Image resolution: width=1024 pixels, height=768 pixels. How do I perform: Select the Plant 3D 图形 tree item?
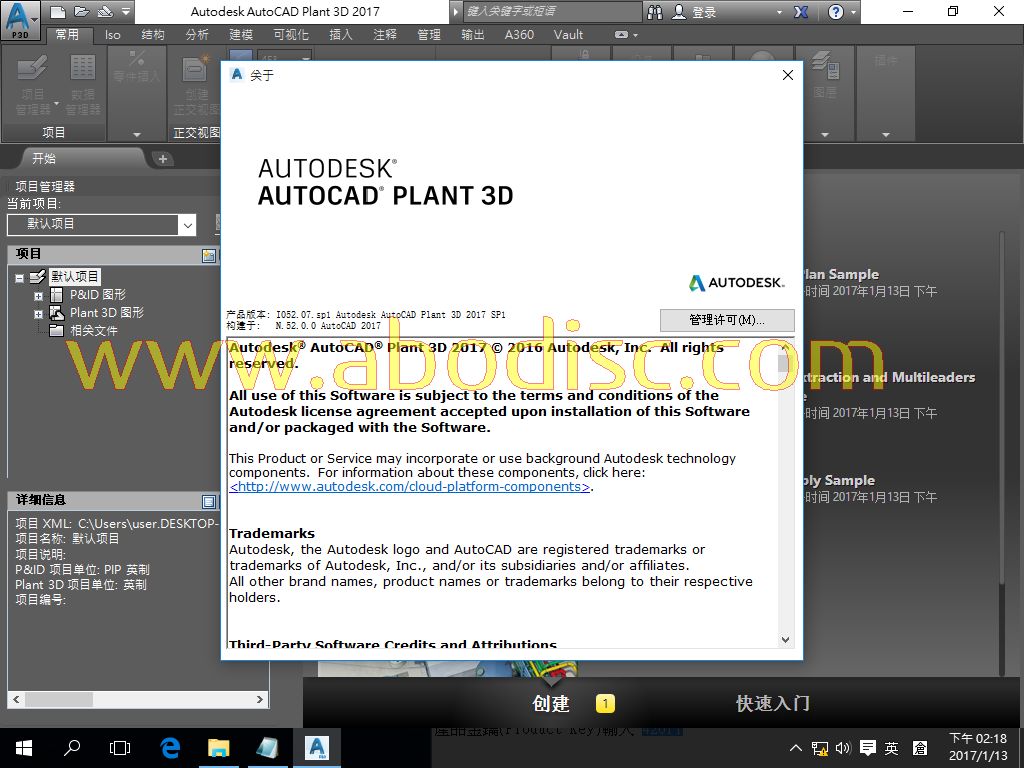click(106, 313)
